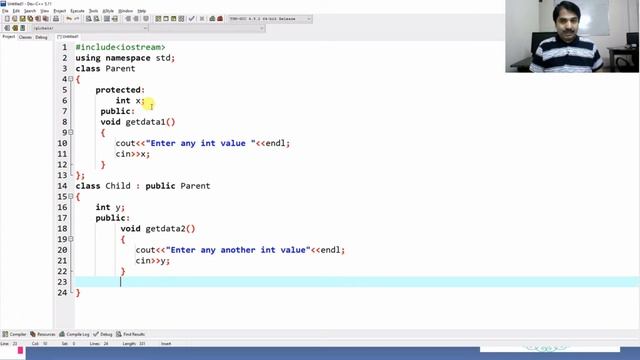640x360 pixels.
Task: Switch to the Project side tab
Action: (x=9, y=37)
